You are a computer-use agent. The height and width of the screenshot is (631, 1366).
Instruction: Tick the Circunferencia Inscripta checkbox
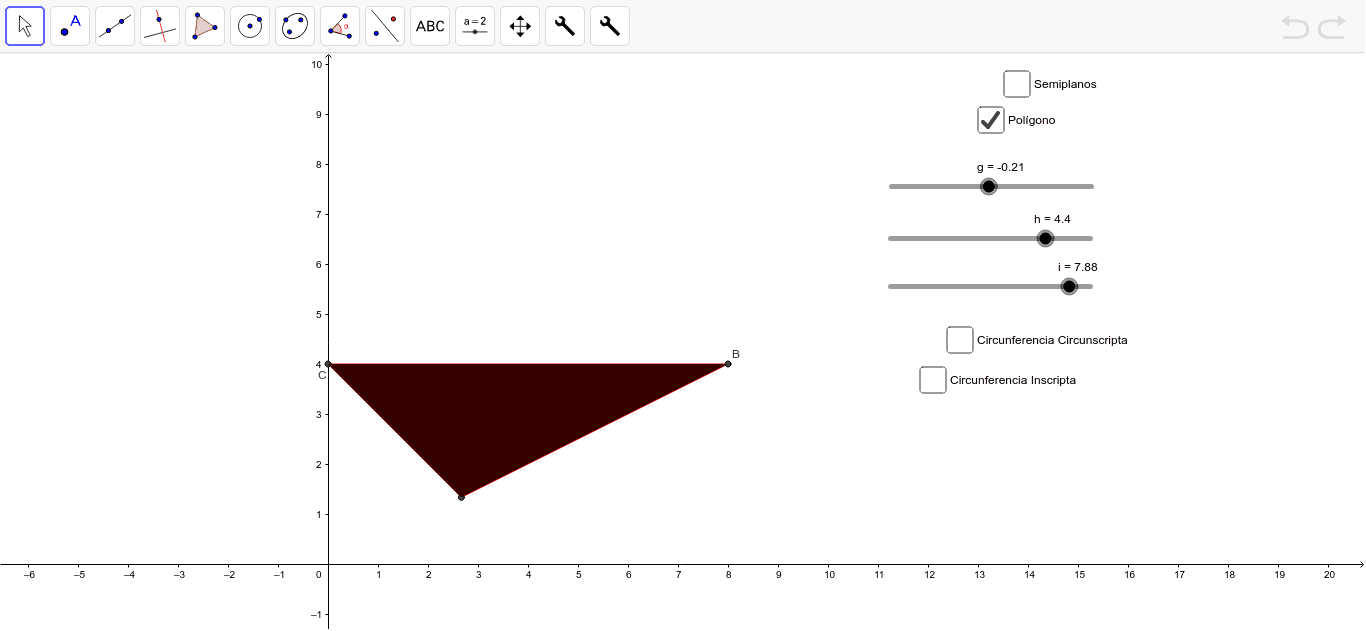(x=933, y=380)
